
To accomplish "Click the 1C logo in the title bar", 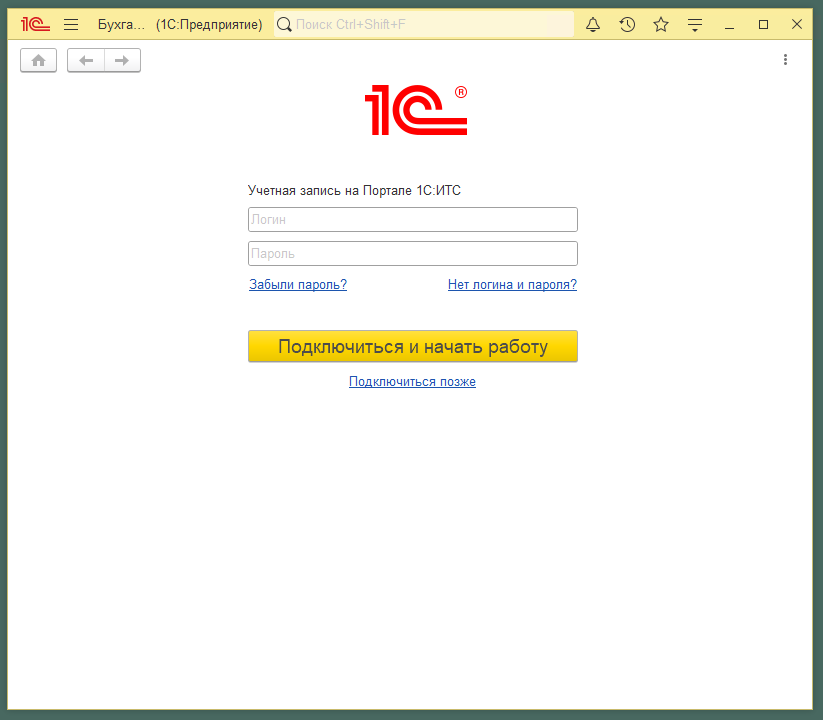I will tap(35, 25).
